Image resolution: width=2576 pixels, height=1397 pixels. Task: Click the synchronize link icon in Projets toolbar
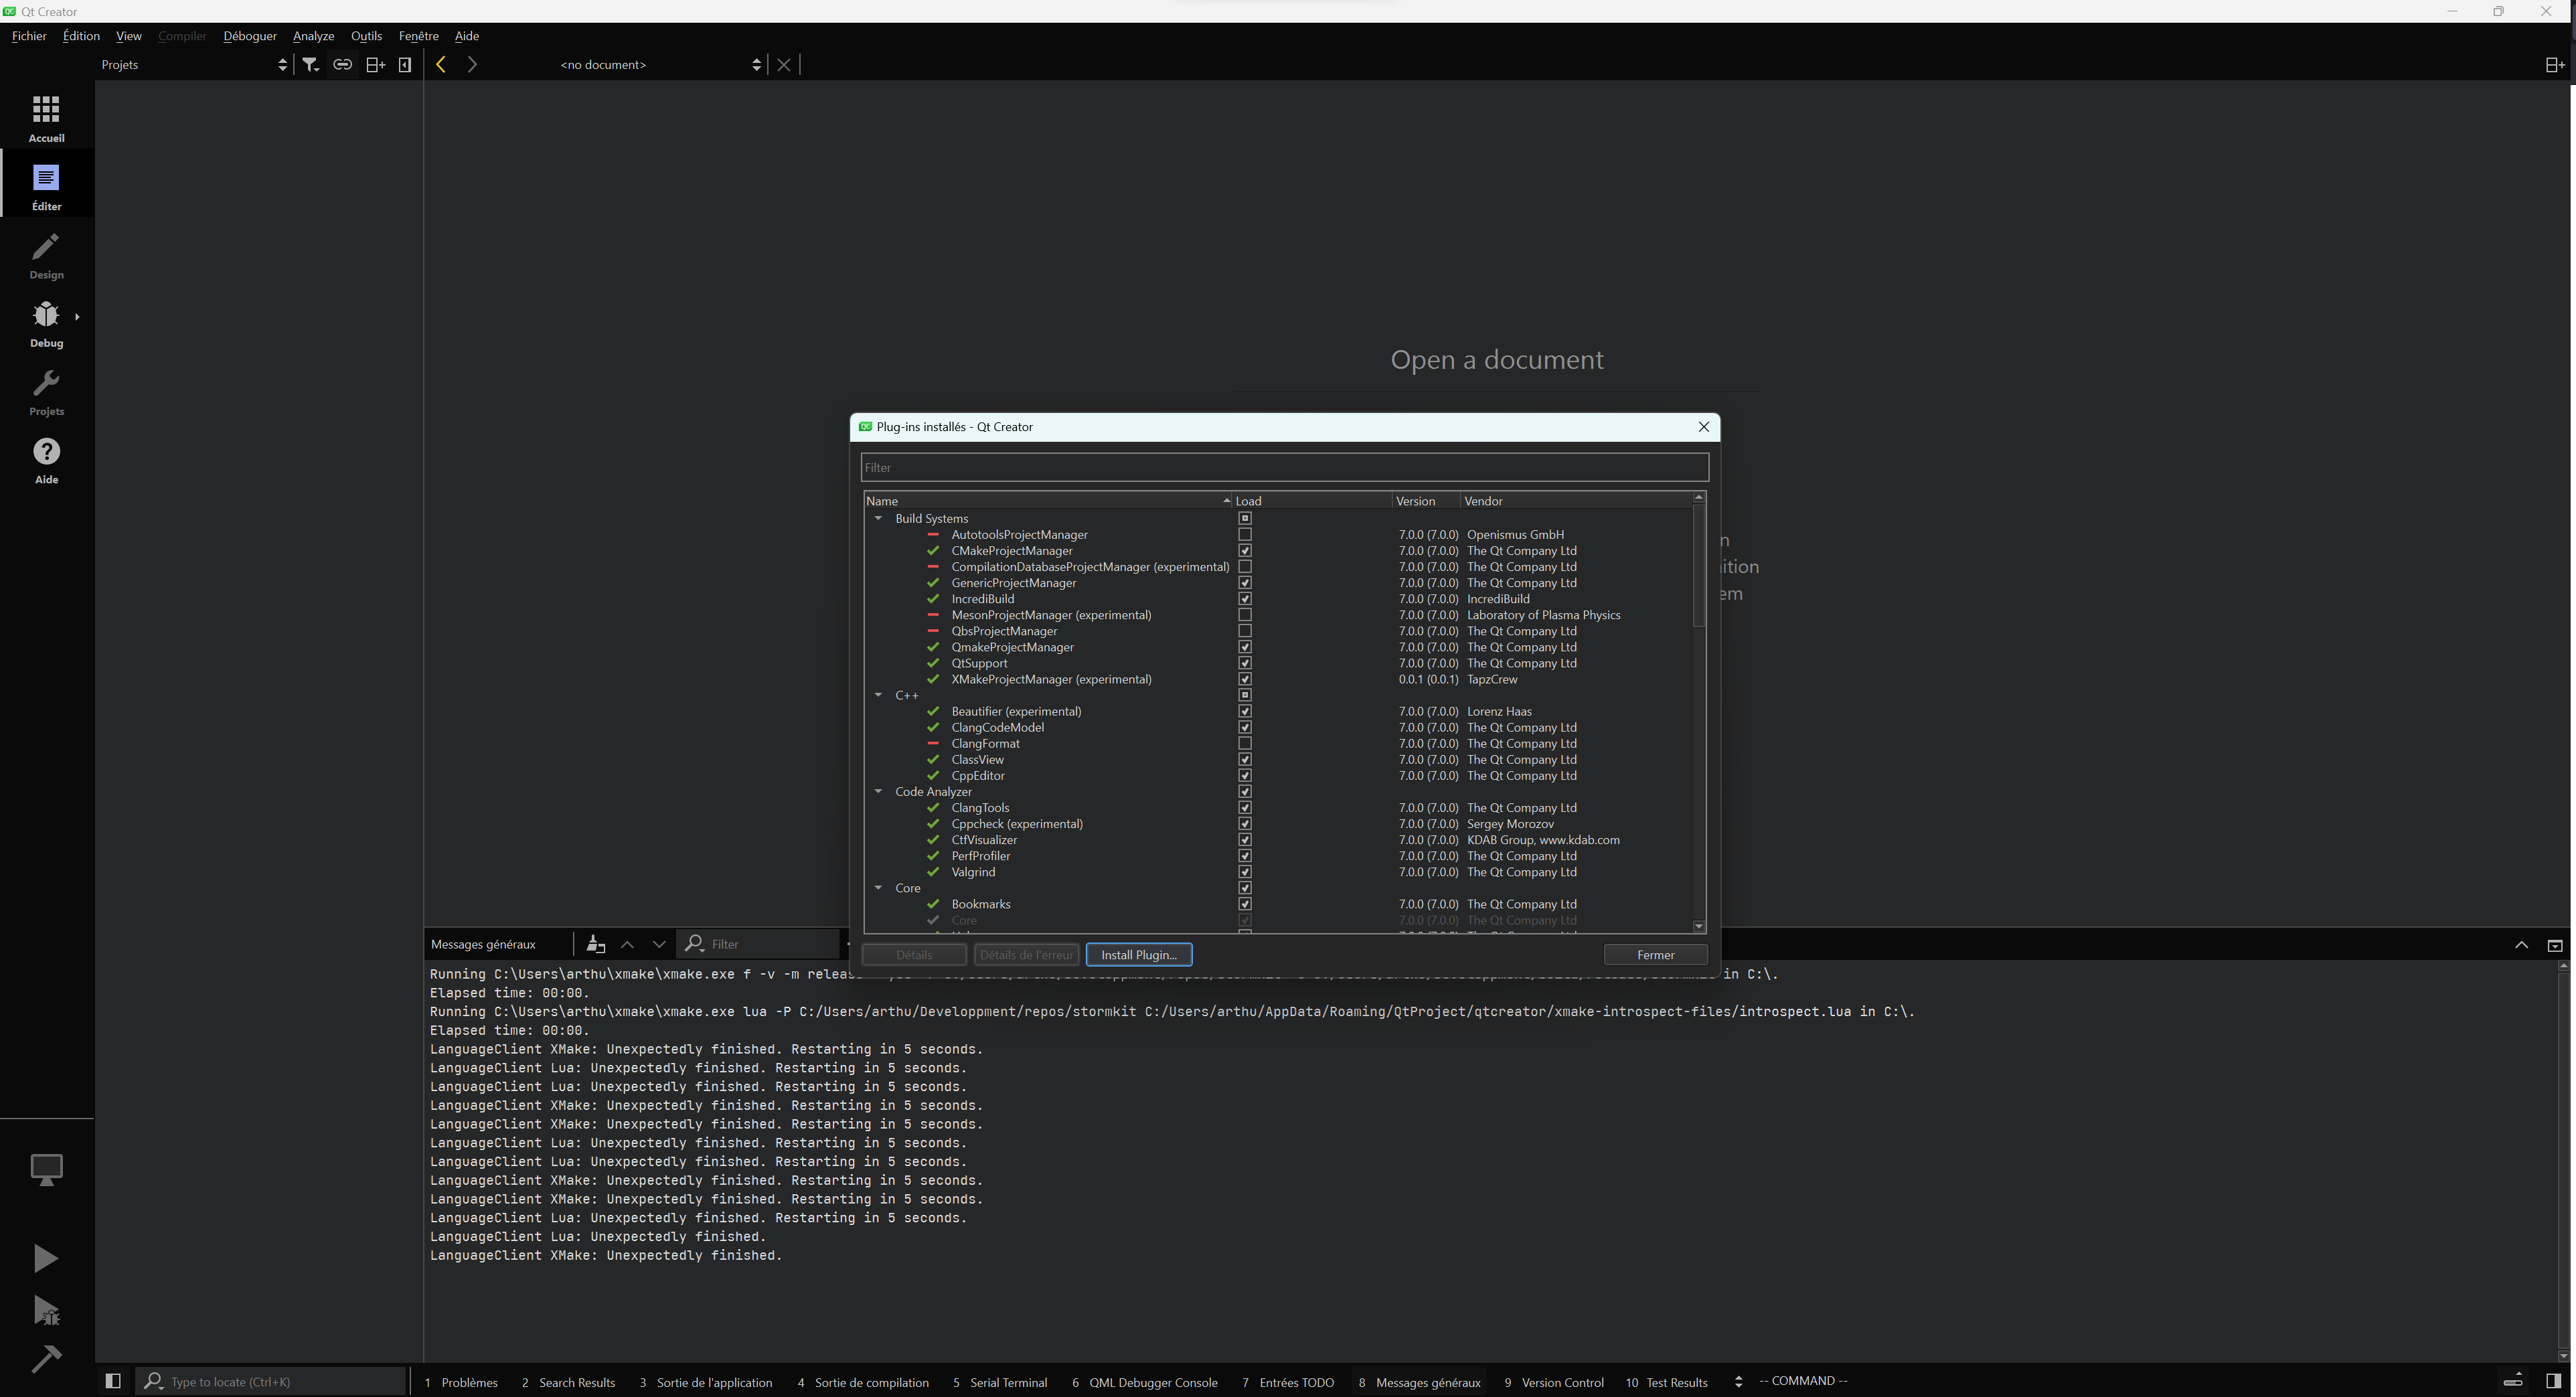(x=343, y=65)
